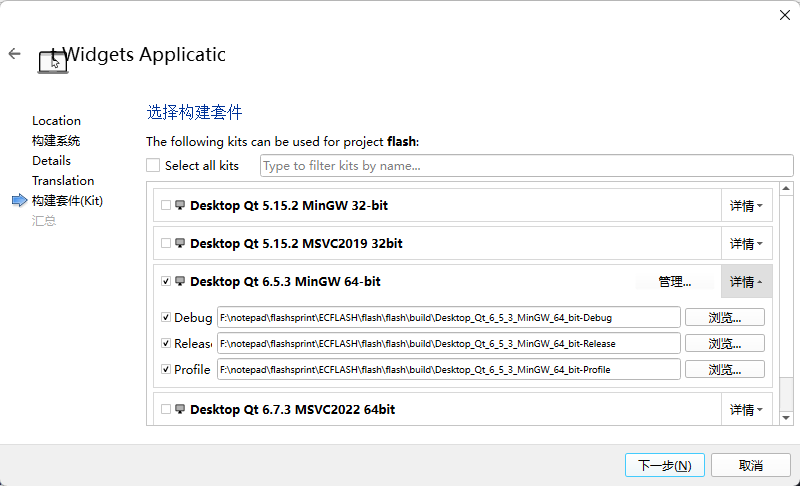Click the Release build directory field
The image size is (800, 486).
(x=448, y=343)
